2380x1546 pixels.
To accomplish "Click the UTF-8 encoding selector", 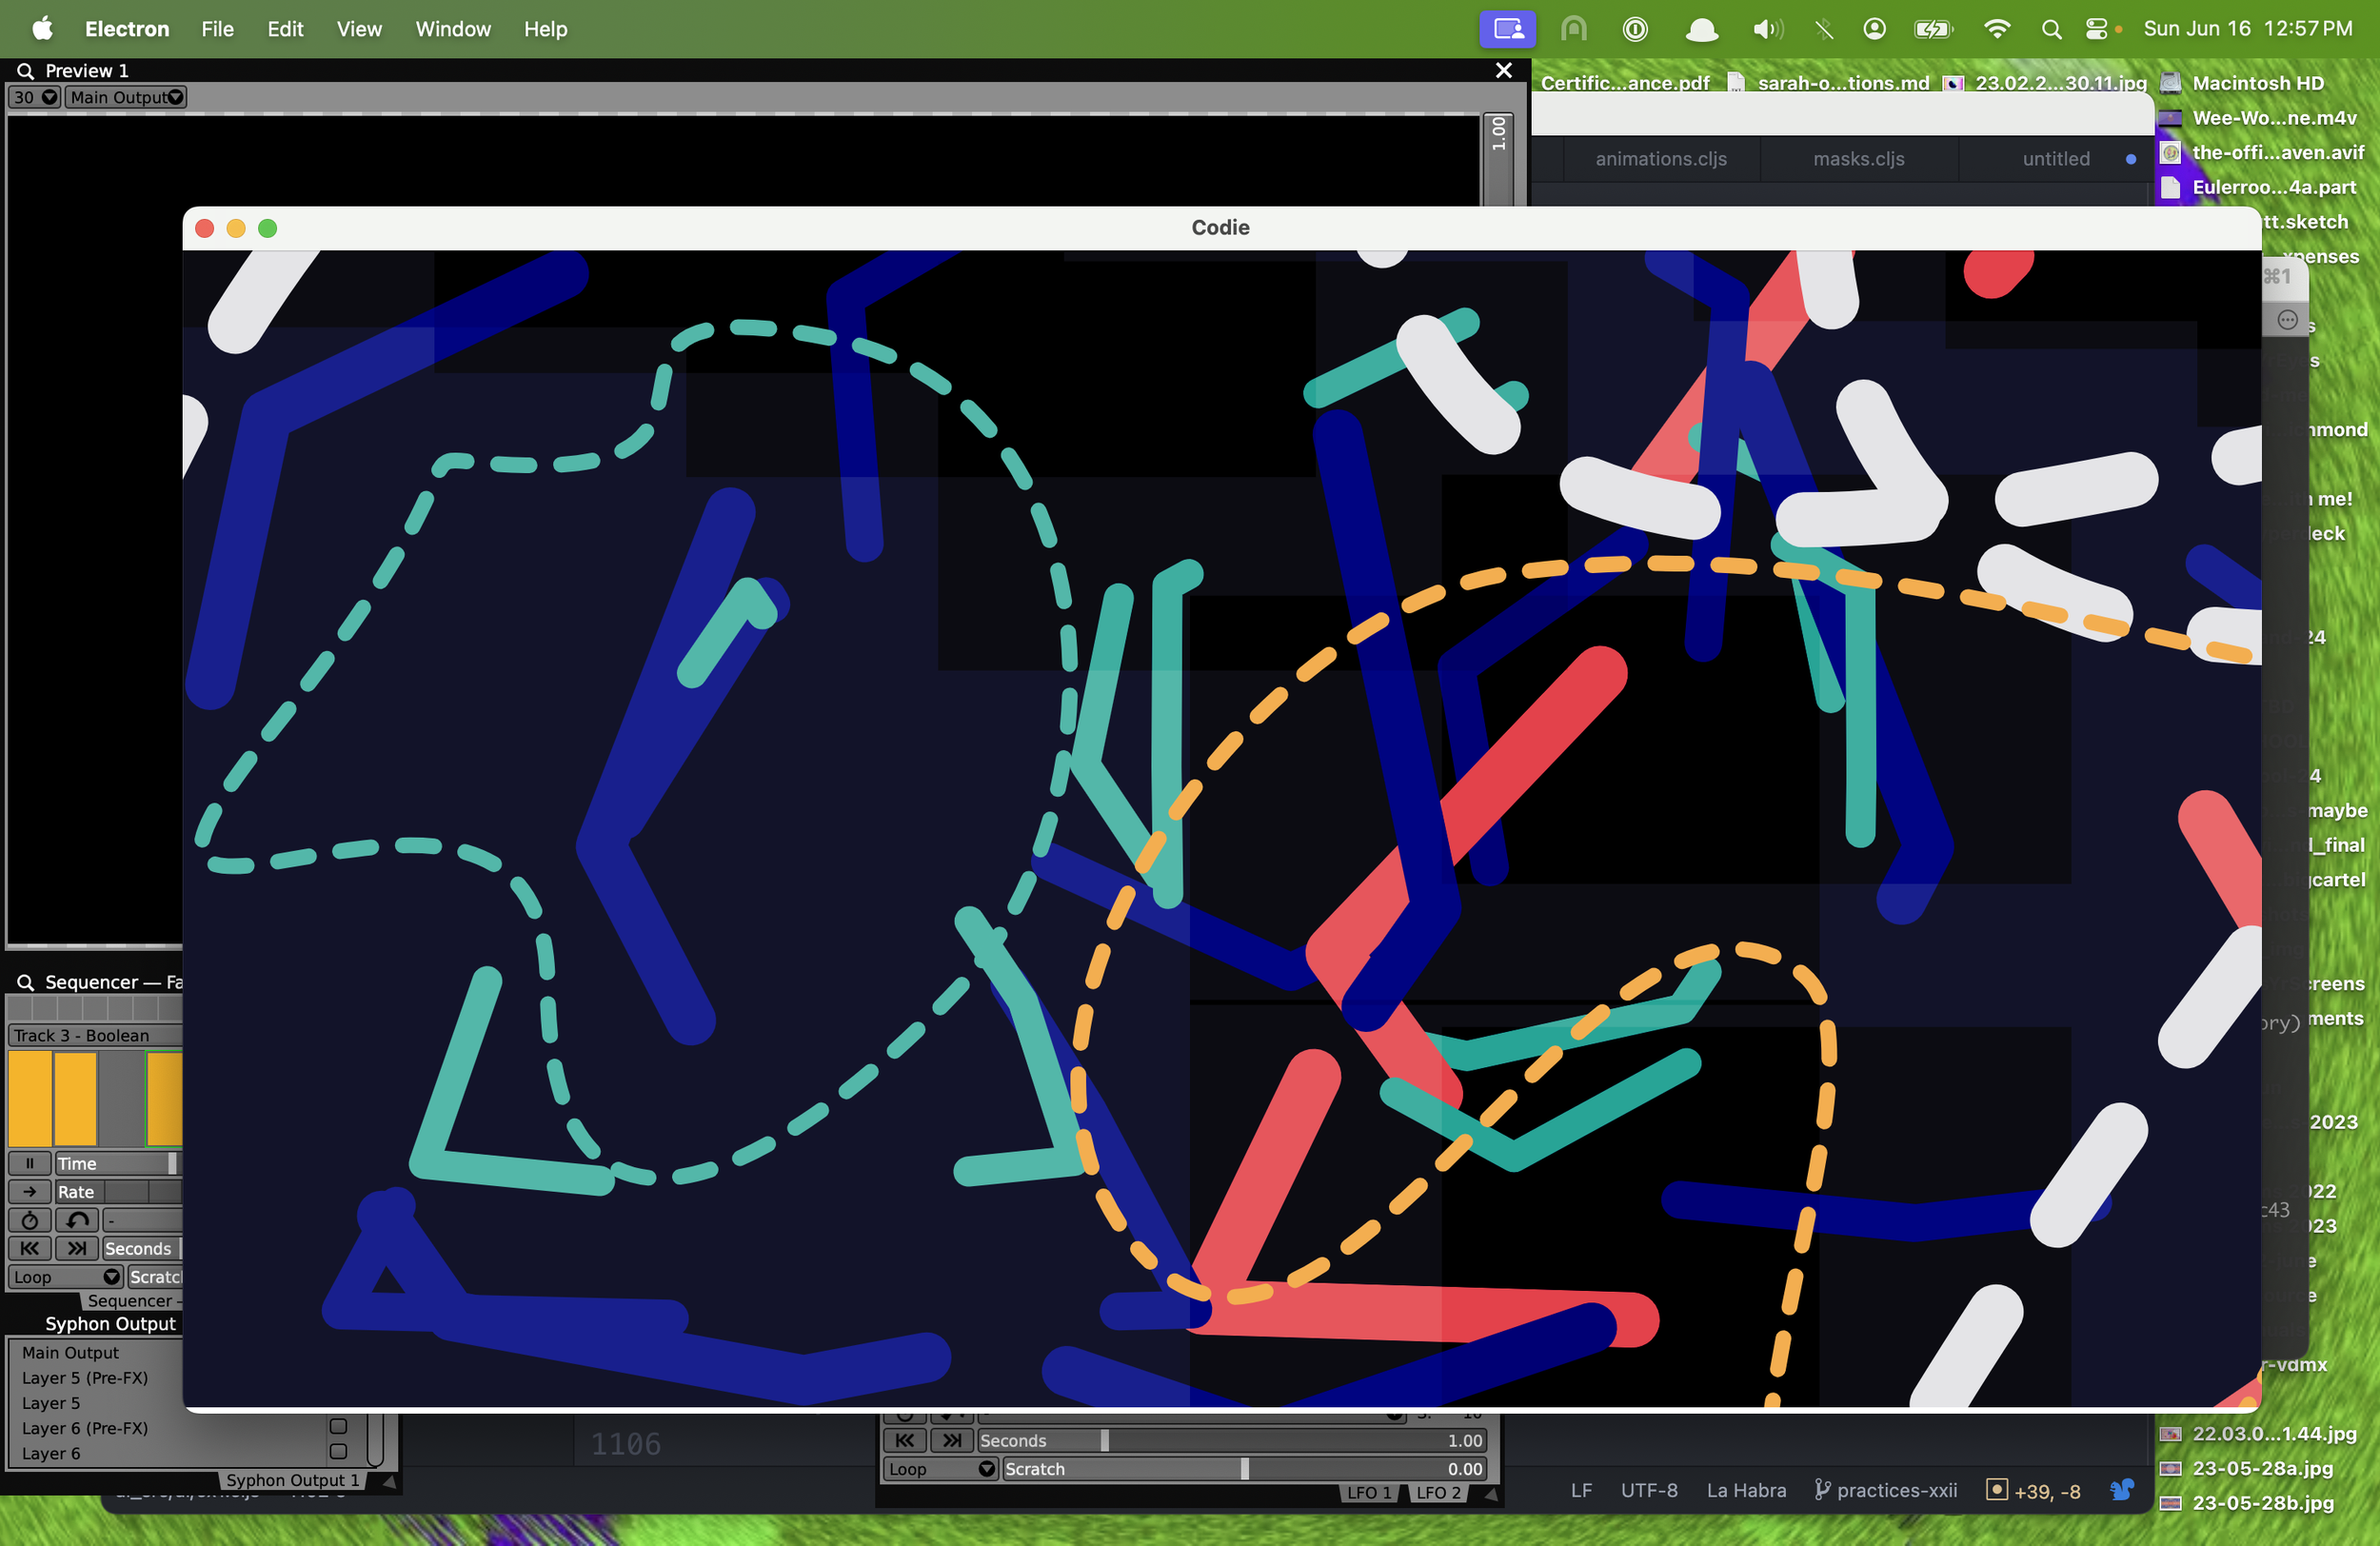I will coord(1648,1490).
